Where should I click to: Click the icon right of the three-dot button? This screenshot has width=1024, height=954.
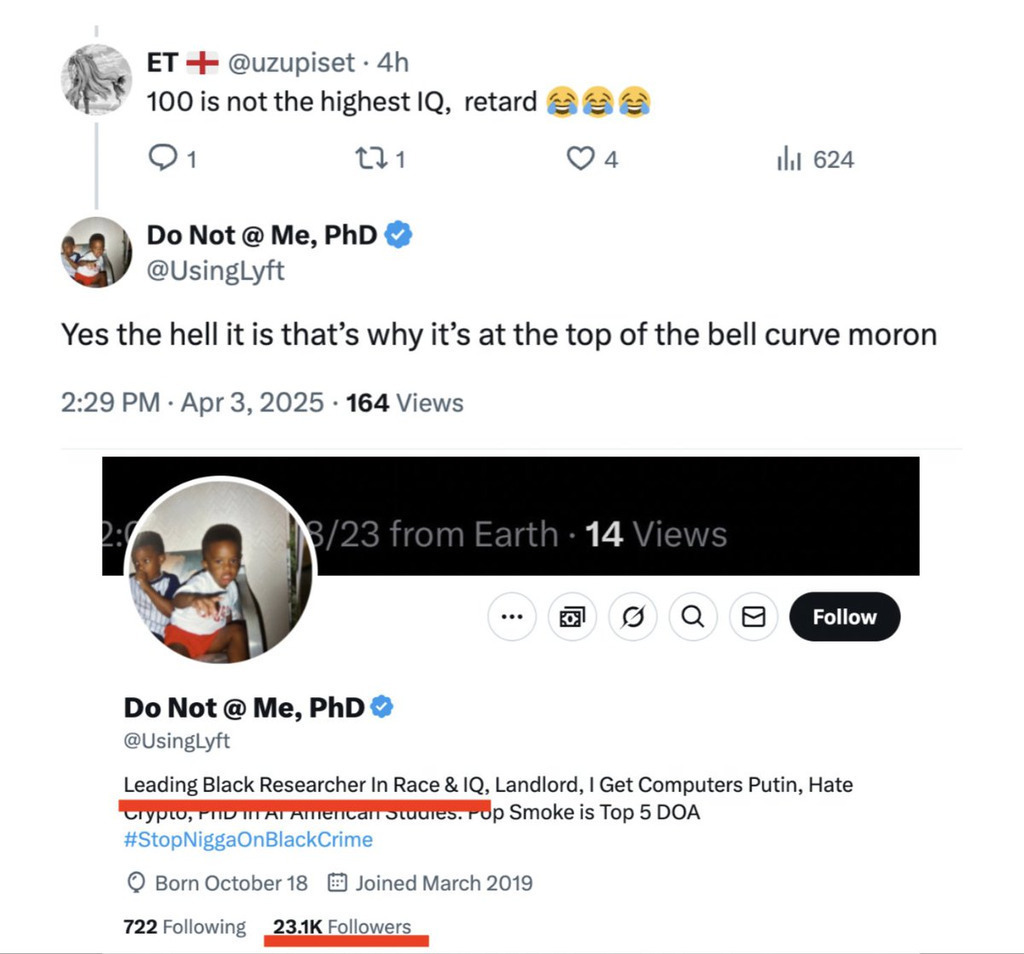pos(572,618)
